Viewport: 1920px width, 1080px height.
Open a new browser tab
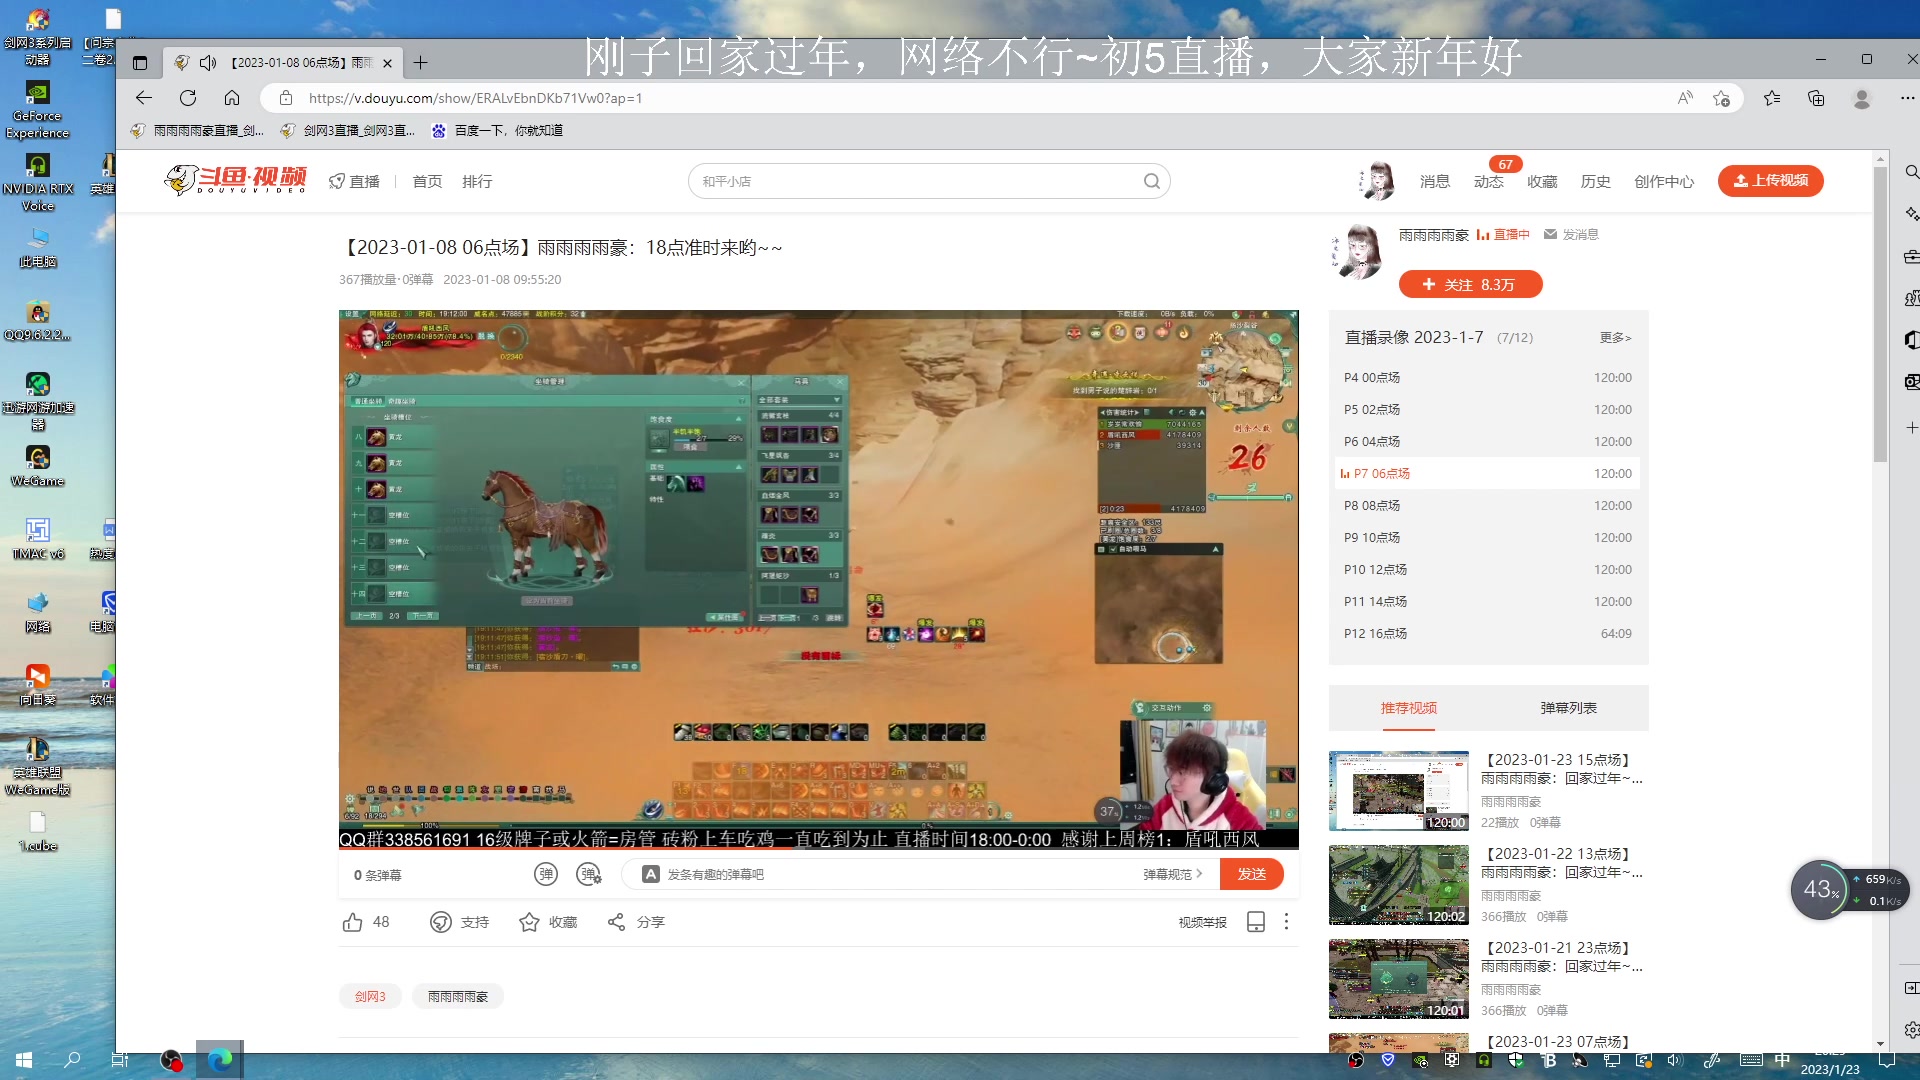click(x=421, y=63)
